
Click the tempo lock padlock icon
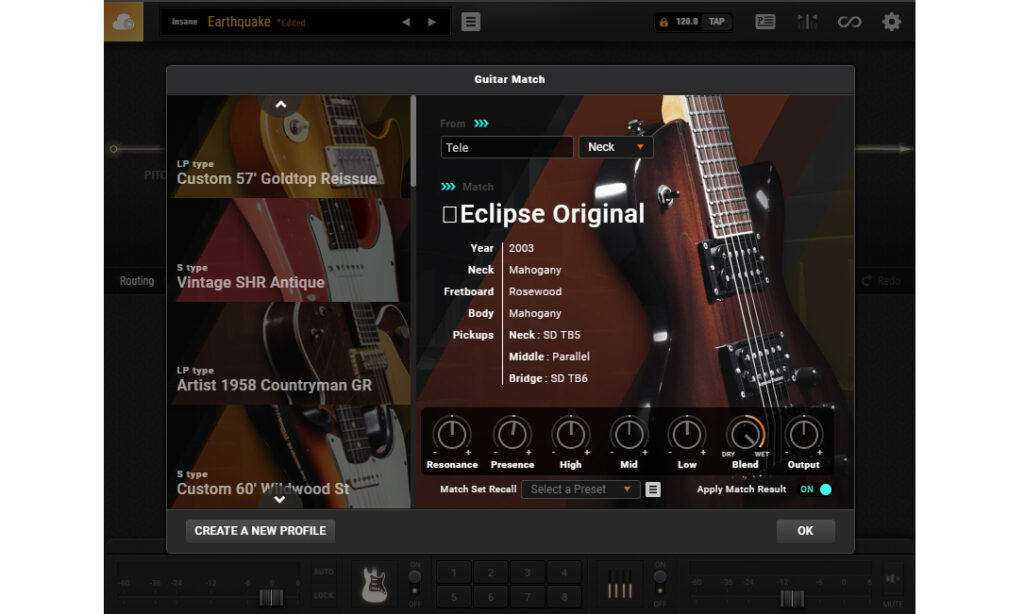[664, 22]
